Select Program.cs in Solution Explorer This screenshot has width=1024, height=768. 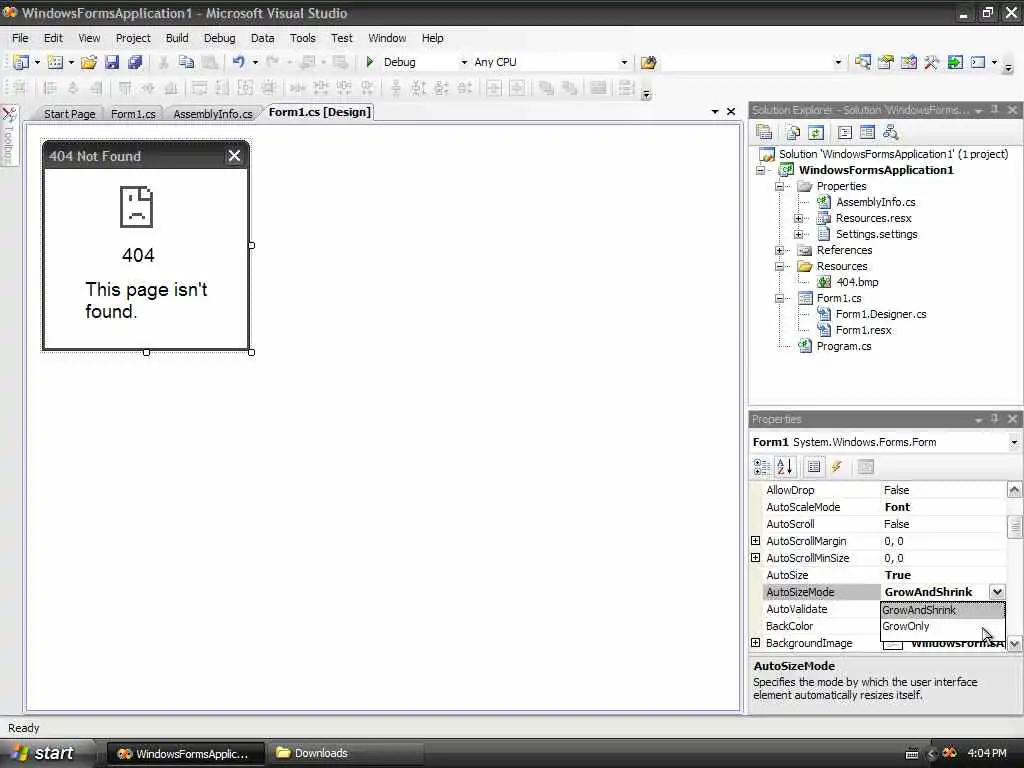click(x=844, y=346)
